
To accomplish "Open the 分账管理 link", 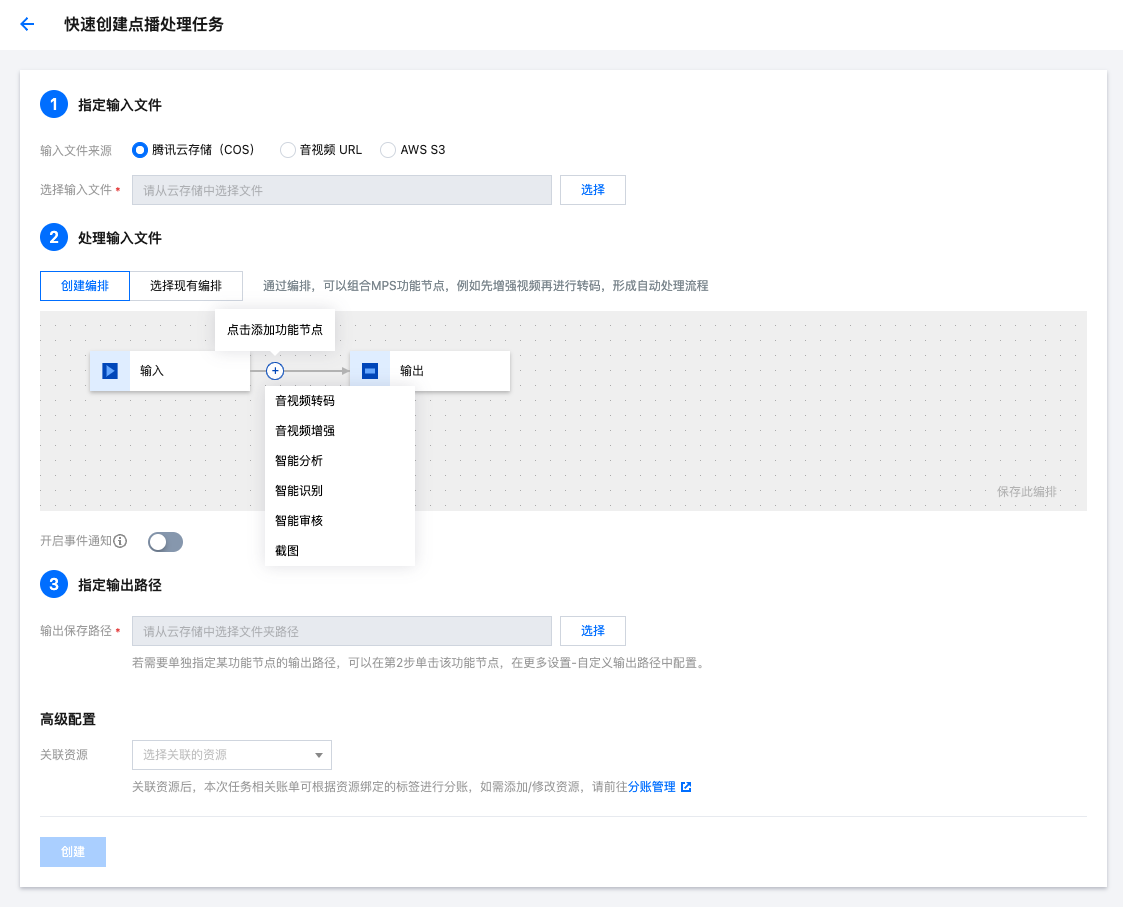I will coord(652,787).
